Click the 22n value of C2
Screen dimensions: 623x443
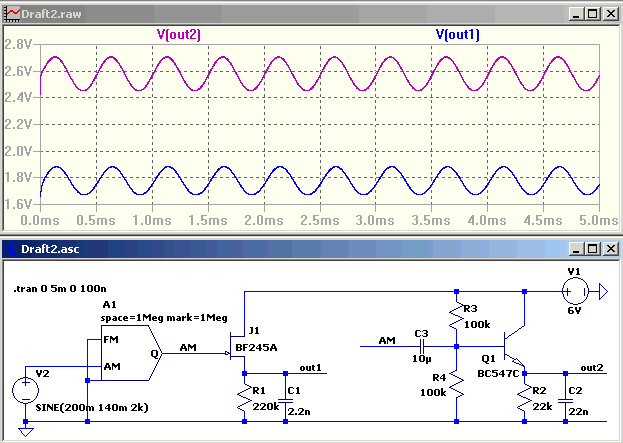pos(578,412)
